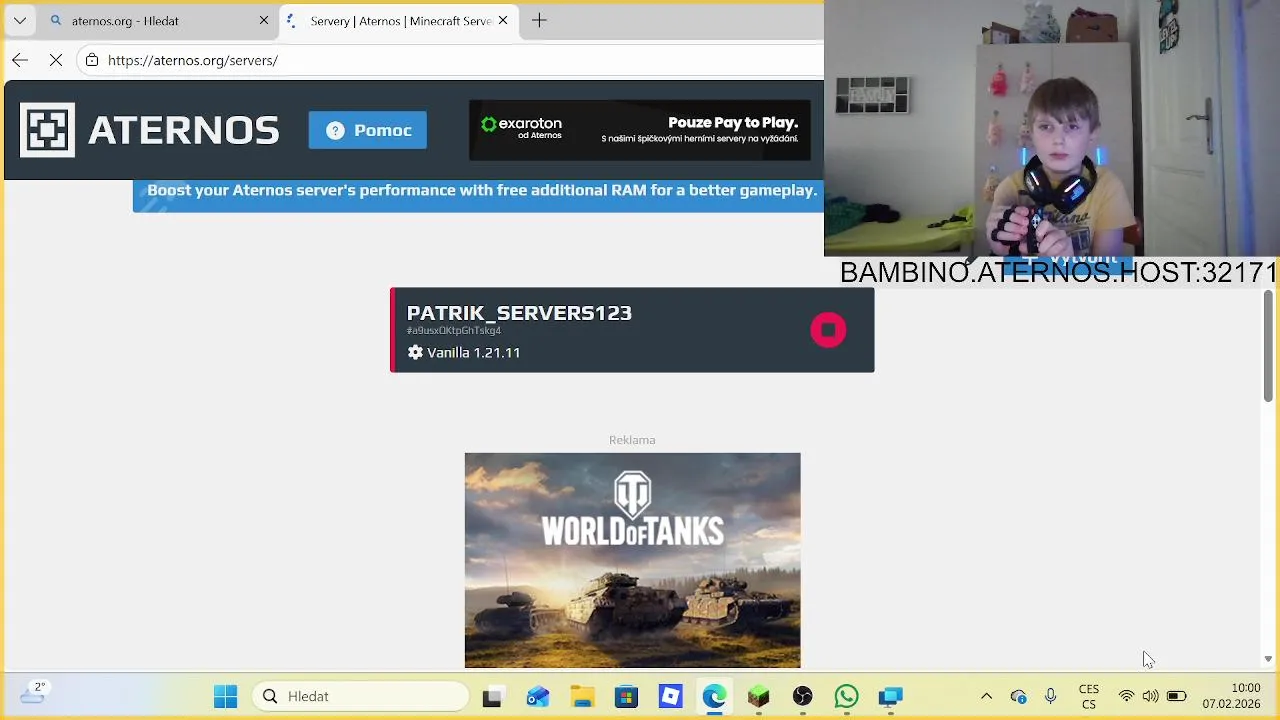The image size is (1280, 720).
Task: Stop loading the page with the X button
Action: pyautogui.click(x=56, y=60)
